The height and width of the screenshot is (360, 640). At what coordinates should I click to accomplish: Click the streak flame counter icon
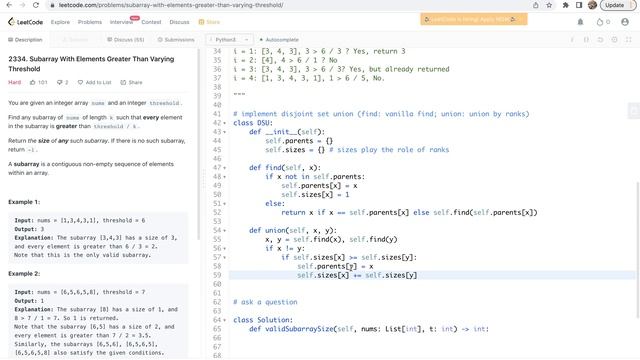[603, 22]
